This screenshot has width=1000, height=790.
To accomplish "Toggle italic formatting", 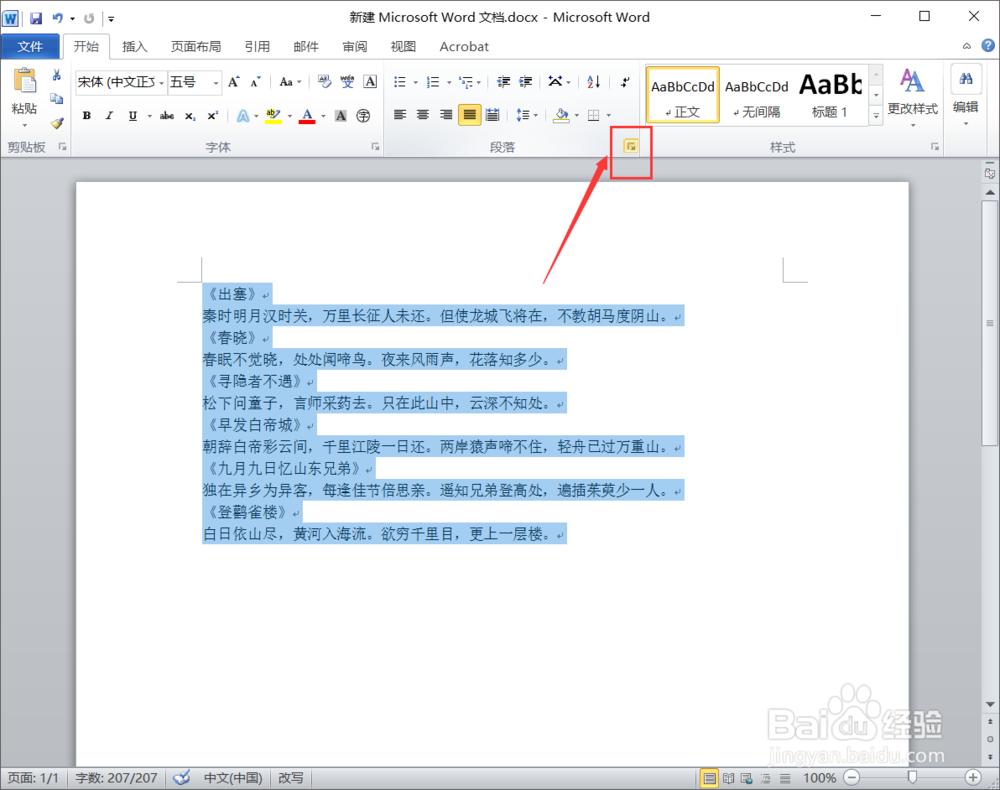I will pyautogui.click(x=109, y=115).
